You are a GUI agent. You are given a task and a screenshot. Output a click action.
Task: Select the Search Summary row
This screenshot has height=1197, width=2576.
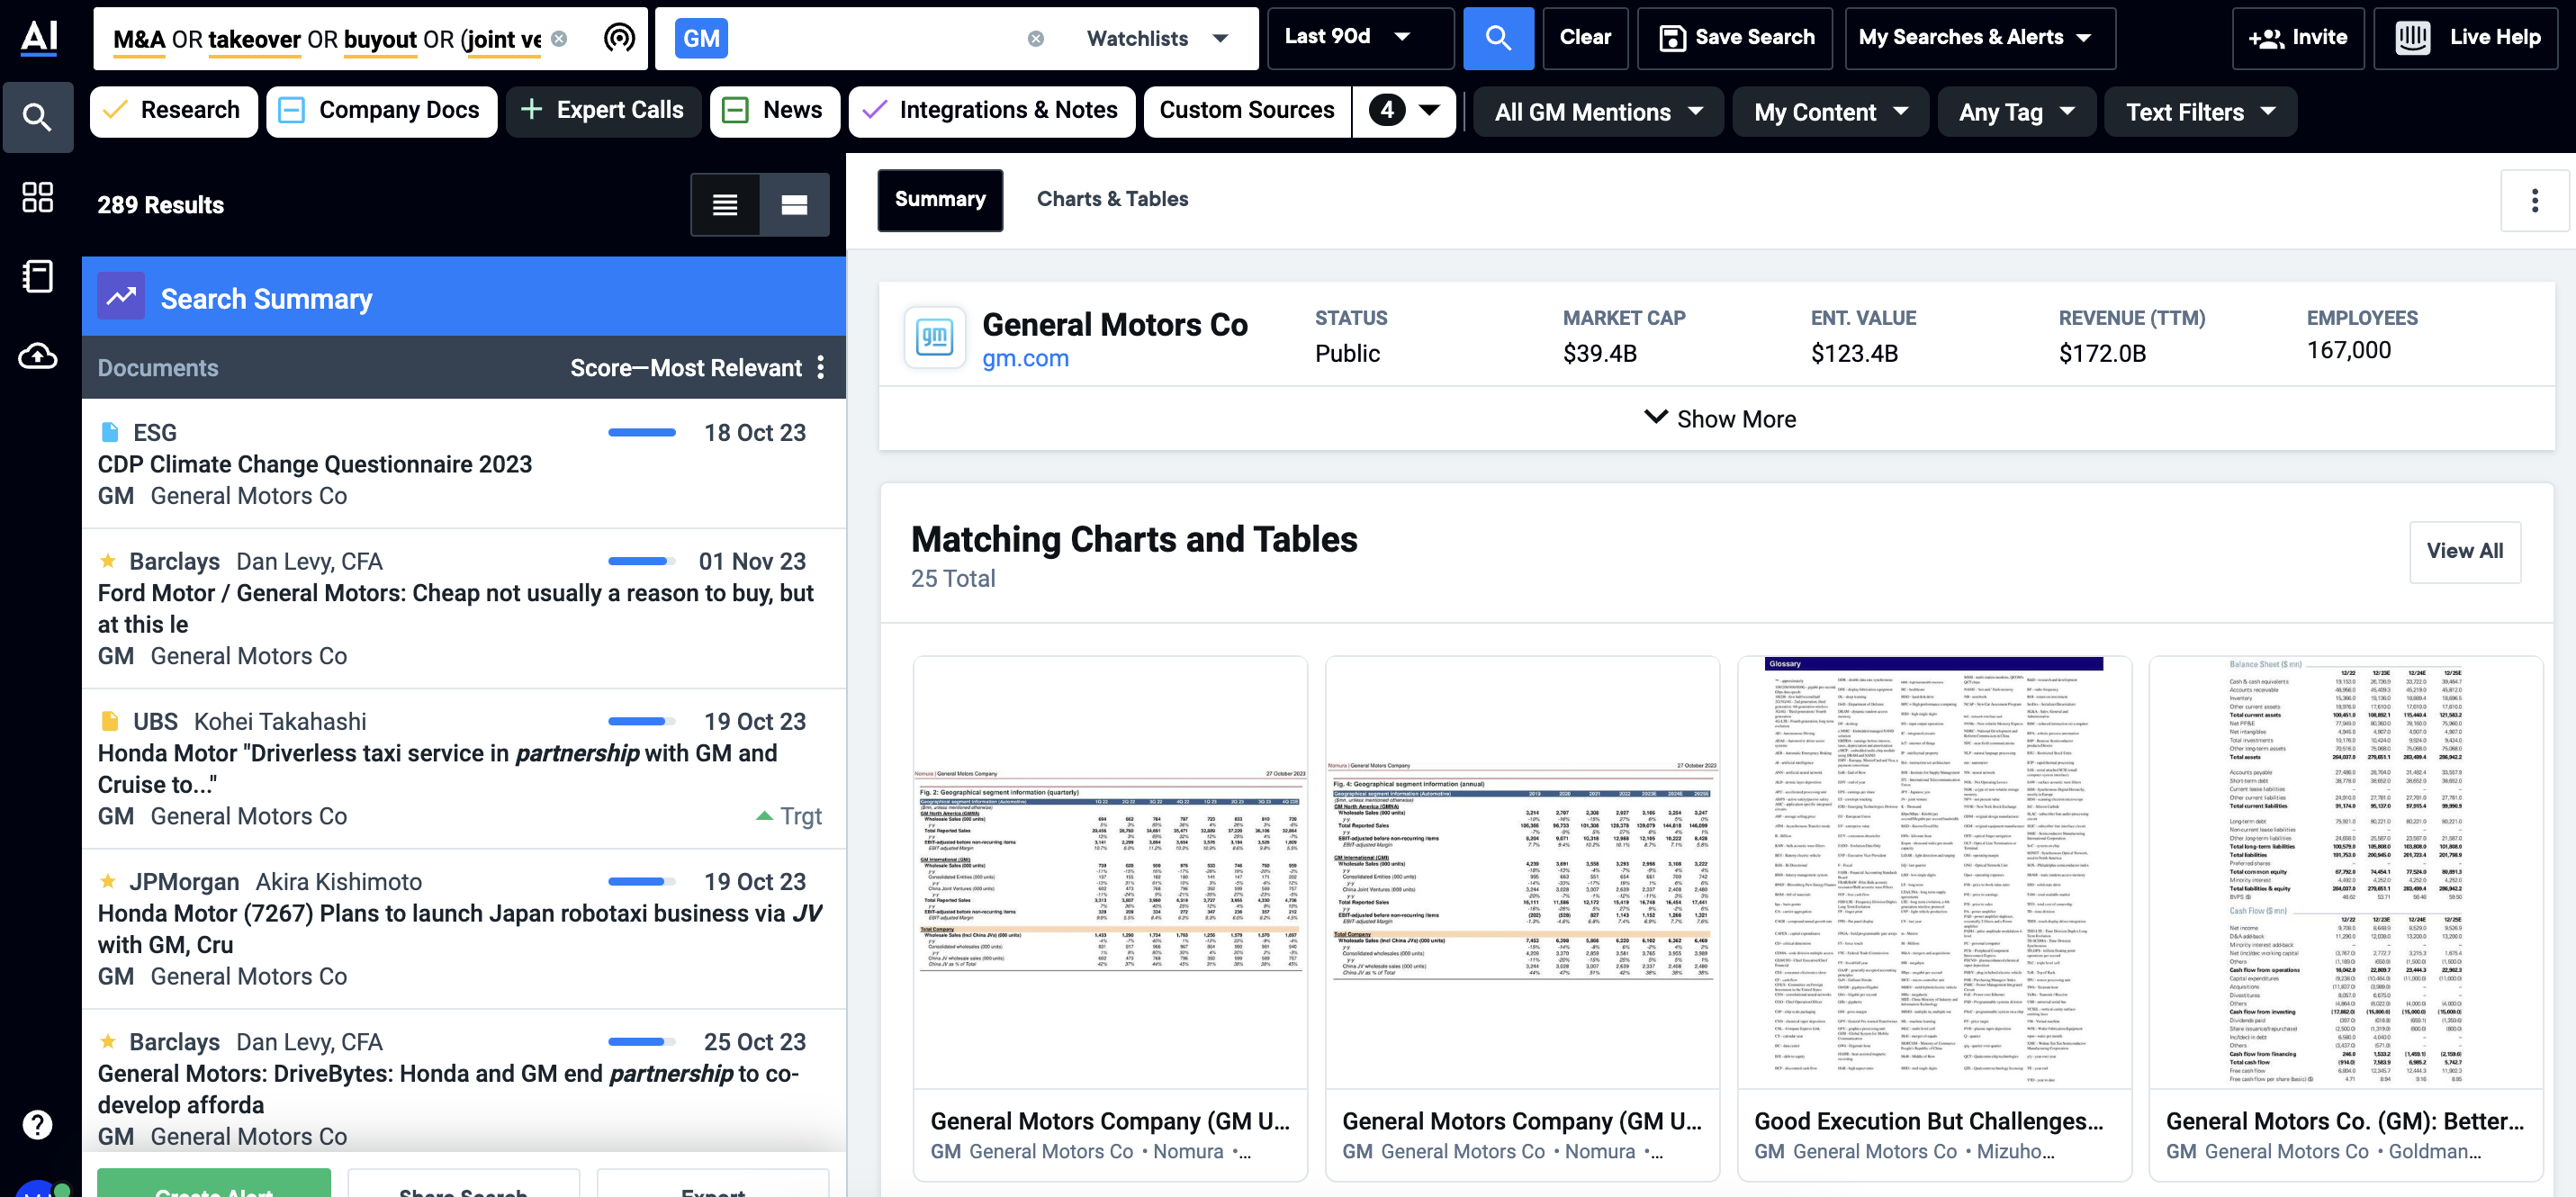(x=464, y=297)
